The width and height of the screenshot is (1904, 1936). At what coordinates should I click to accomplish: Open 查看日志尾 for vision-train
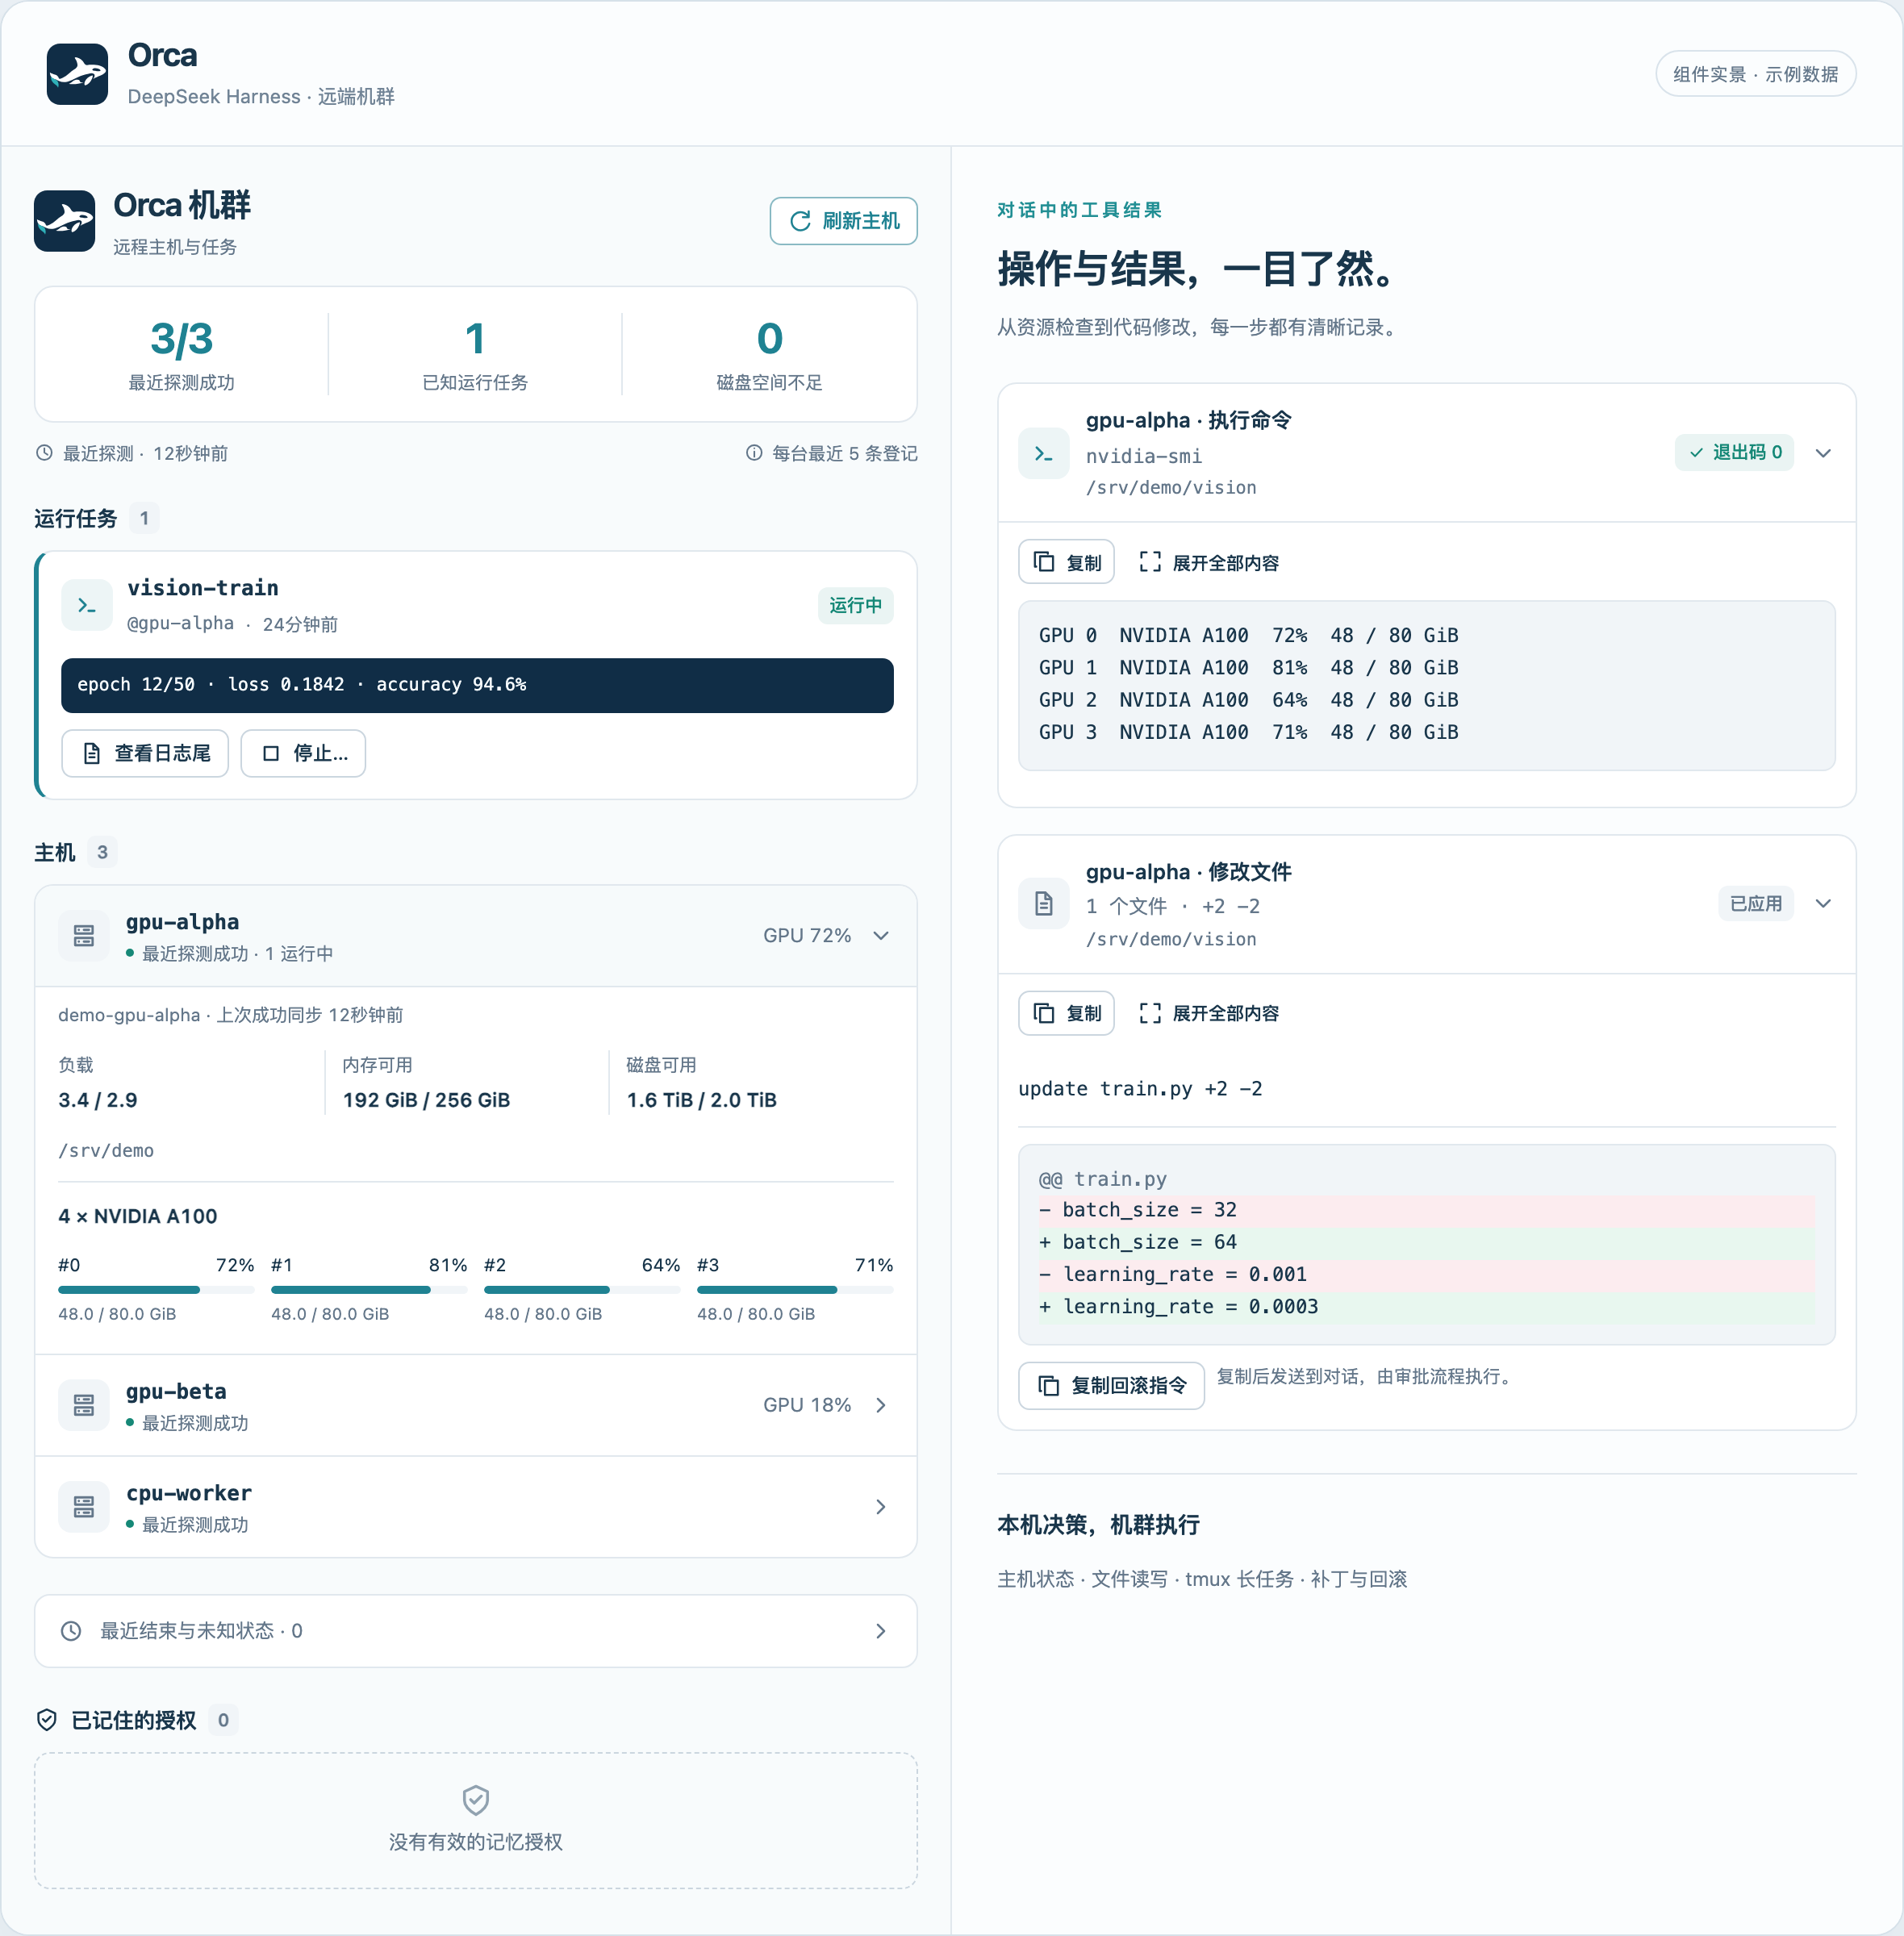click(145, 753)
